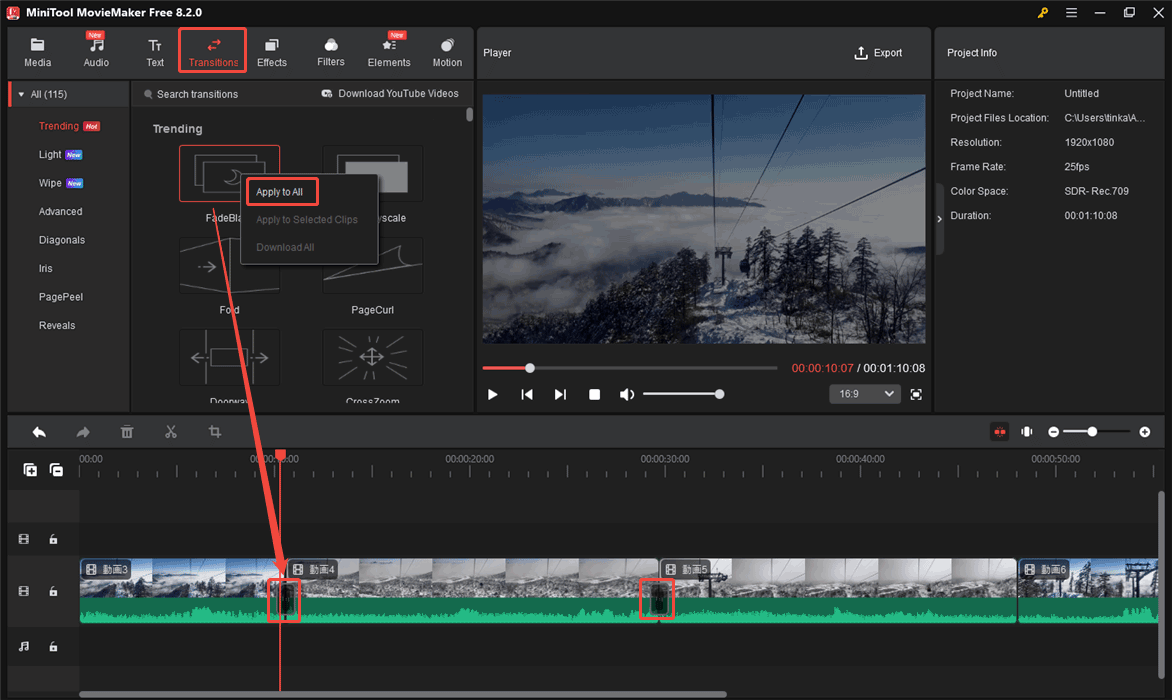Click the transitions list vertical scrollbar
1172x700 pixels.
pos(469,114)
